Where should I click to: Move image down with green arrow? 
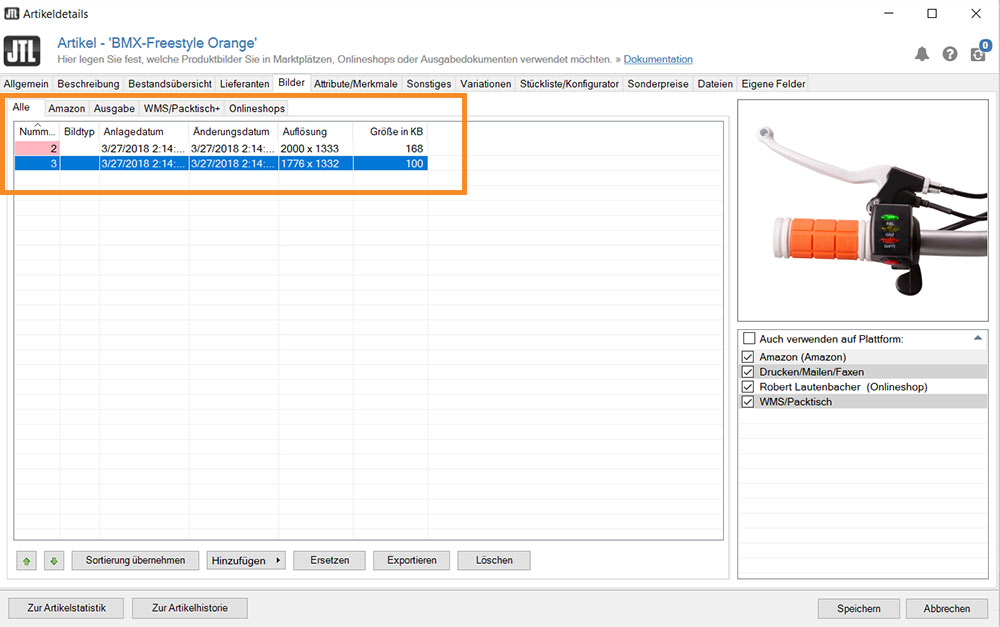pos(54,561)
